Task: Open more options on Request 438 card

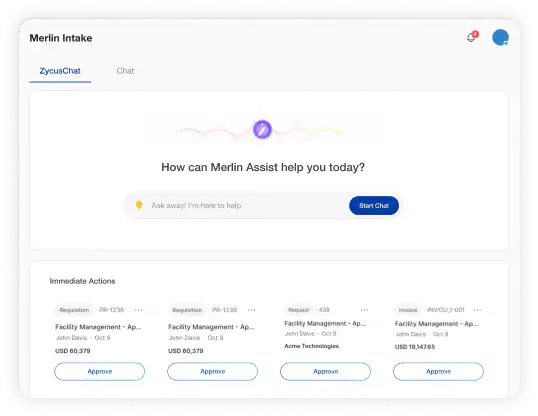Action: tap(364, 310)
